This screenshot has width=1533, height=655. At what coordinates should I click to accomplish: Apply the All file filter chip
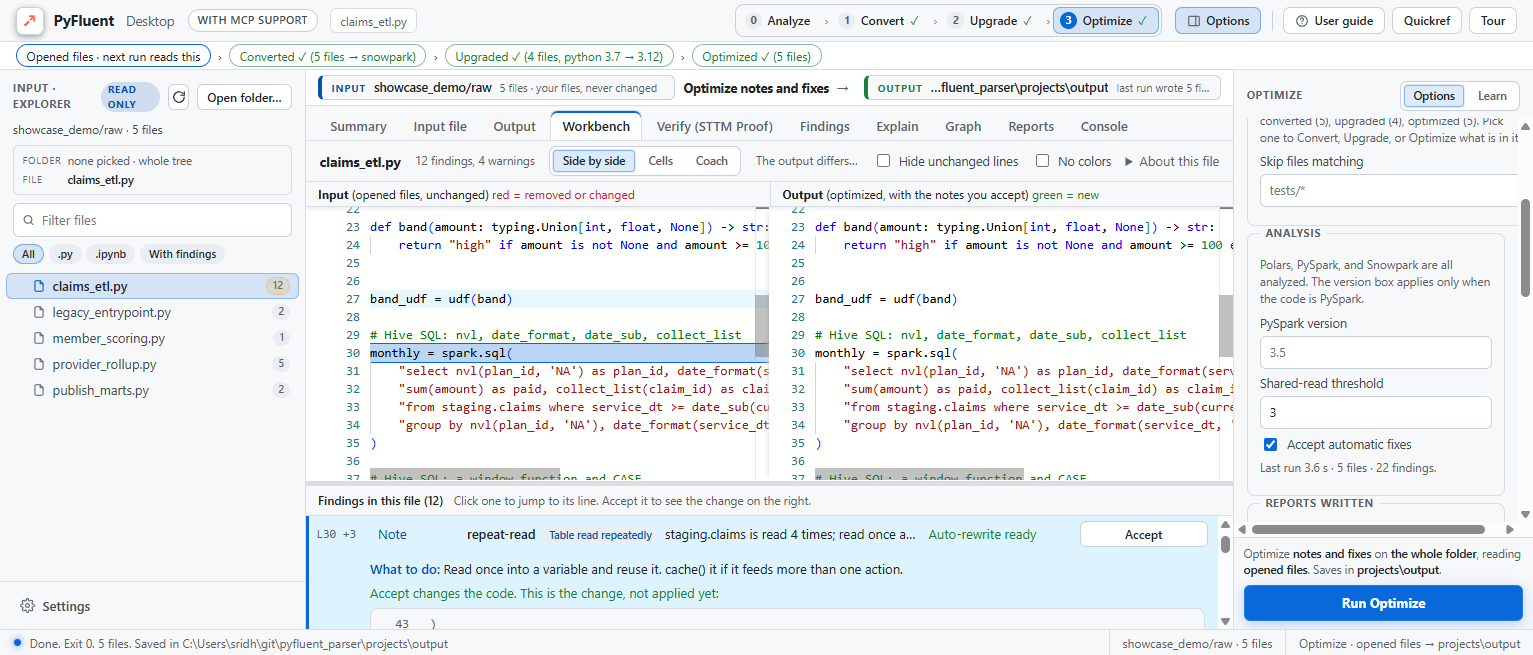pyautogui.click(x=28, y=254)
